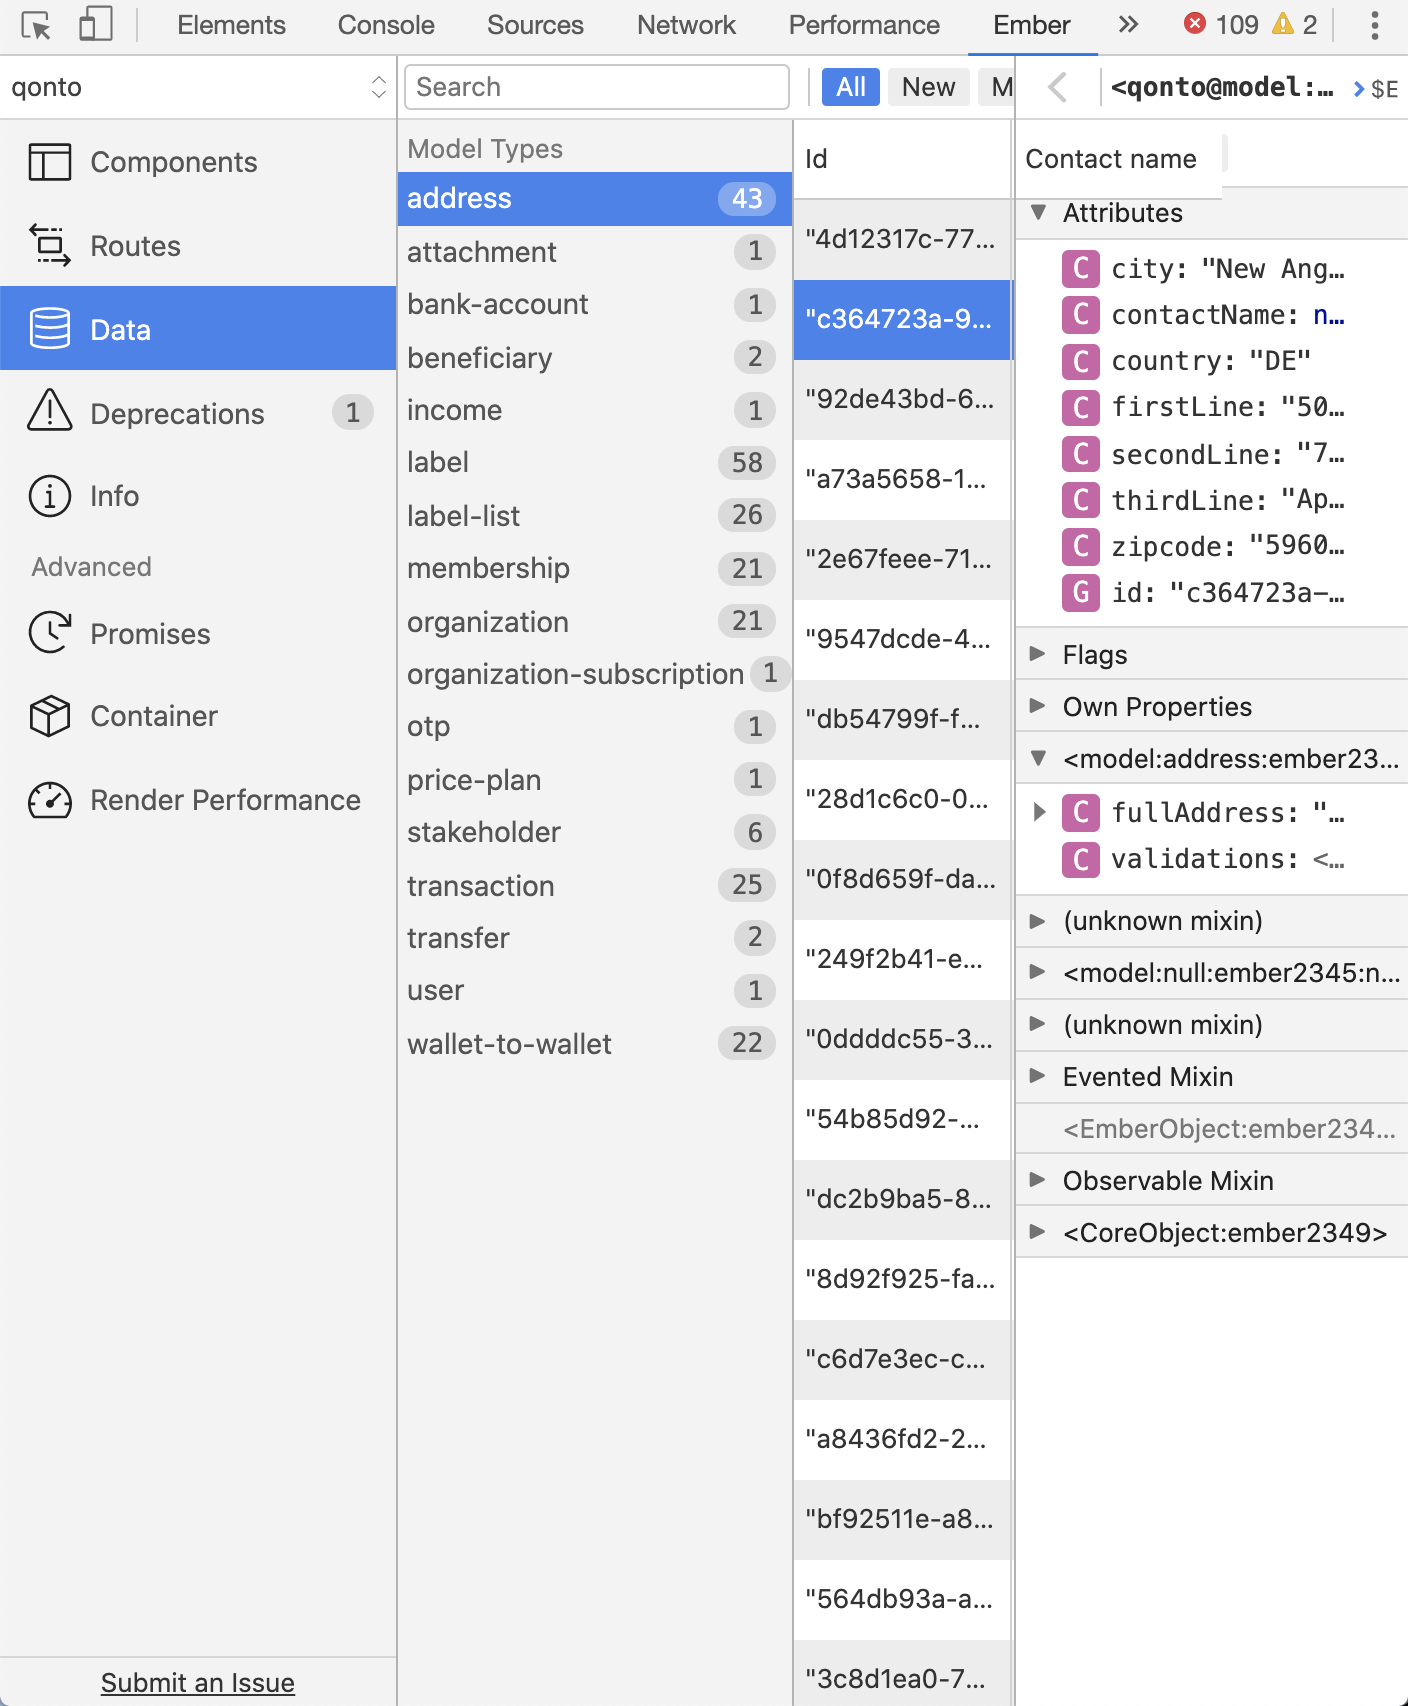This screenshot has height=1706, width=1408.
Task: Expand the Observable Mixin section
Action: (1038, 1180)
